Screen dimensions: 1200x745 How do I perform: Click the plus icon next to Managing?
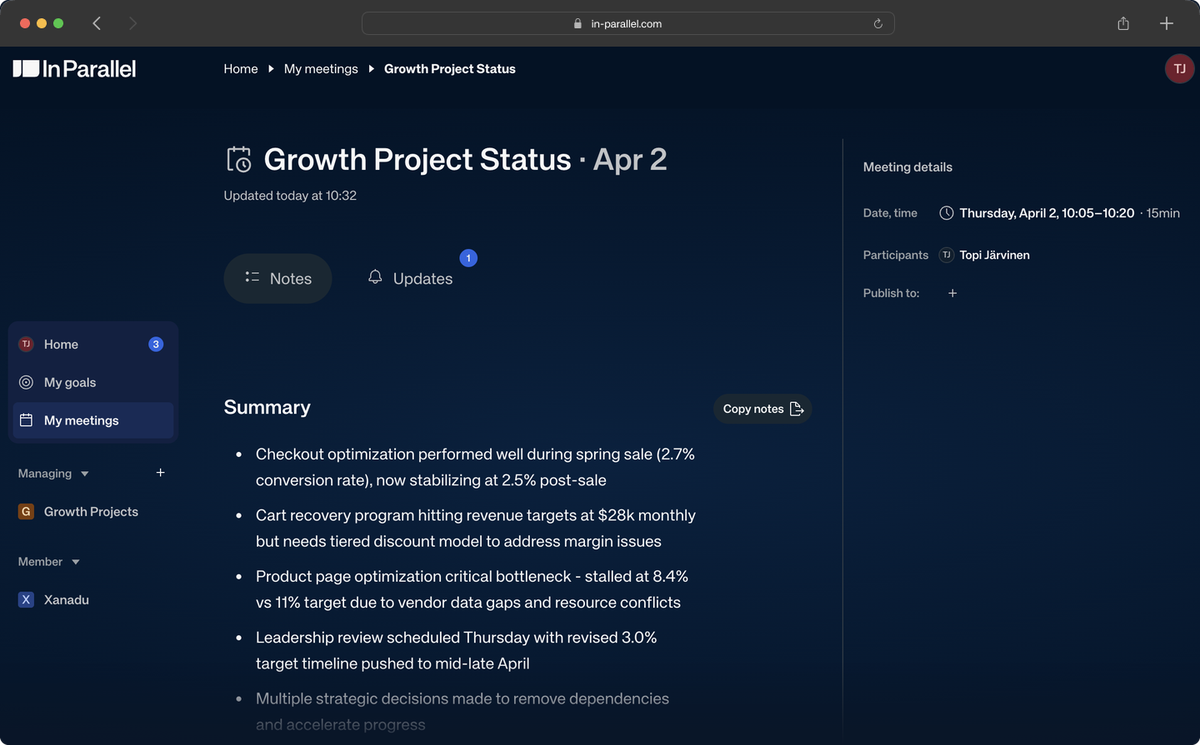click(x=160, y=473)
